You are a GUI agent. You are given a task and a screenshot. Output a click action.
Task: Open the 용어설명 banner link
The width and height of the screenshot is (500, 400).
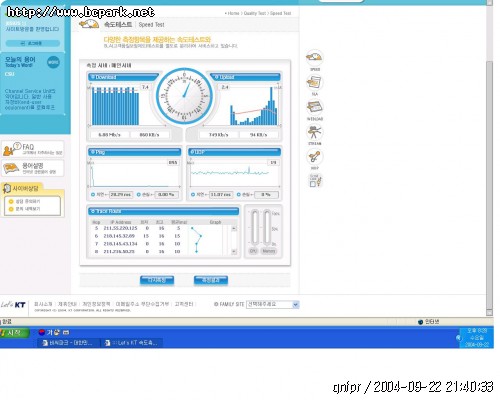pyautogui.click(x=33, y=168)
